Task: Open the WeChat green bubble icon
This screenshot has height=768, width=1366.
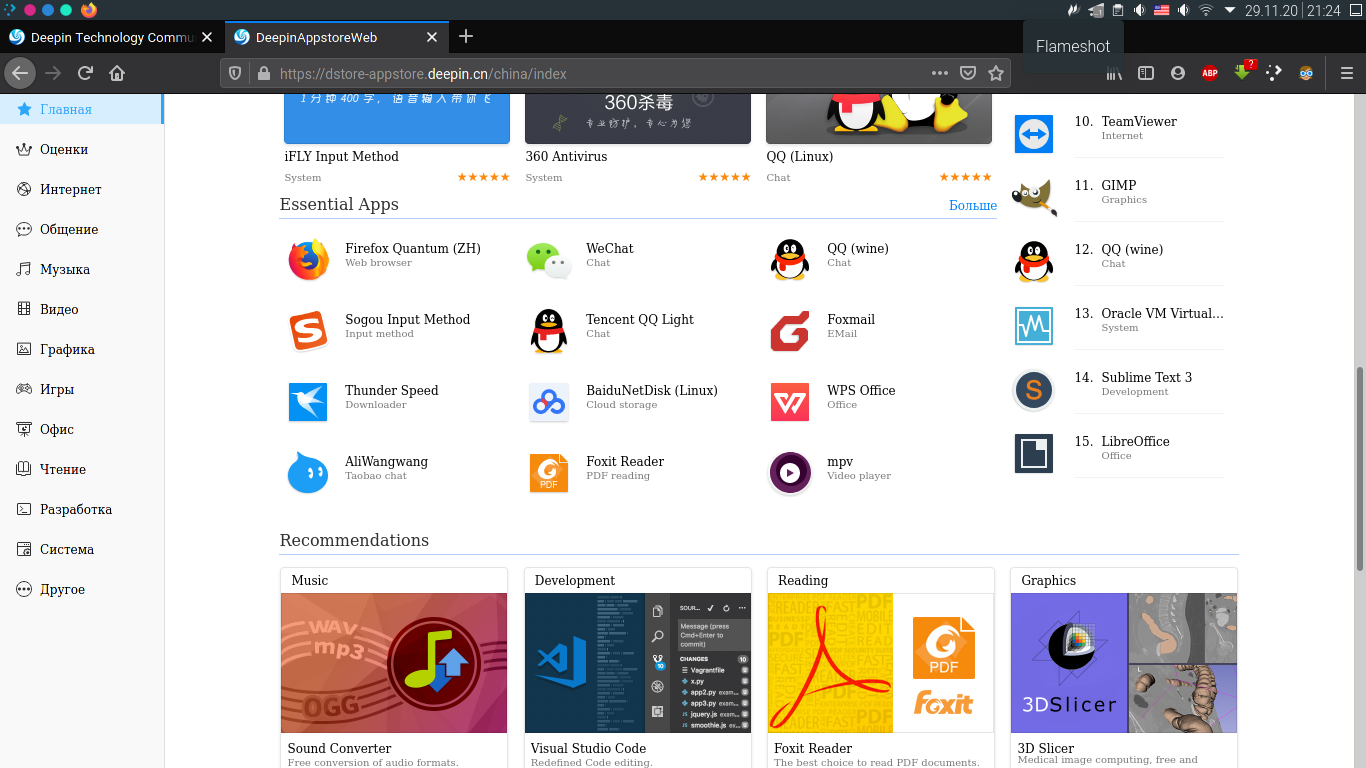Action: coord(549,260)
